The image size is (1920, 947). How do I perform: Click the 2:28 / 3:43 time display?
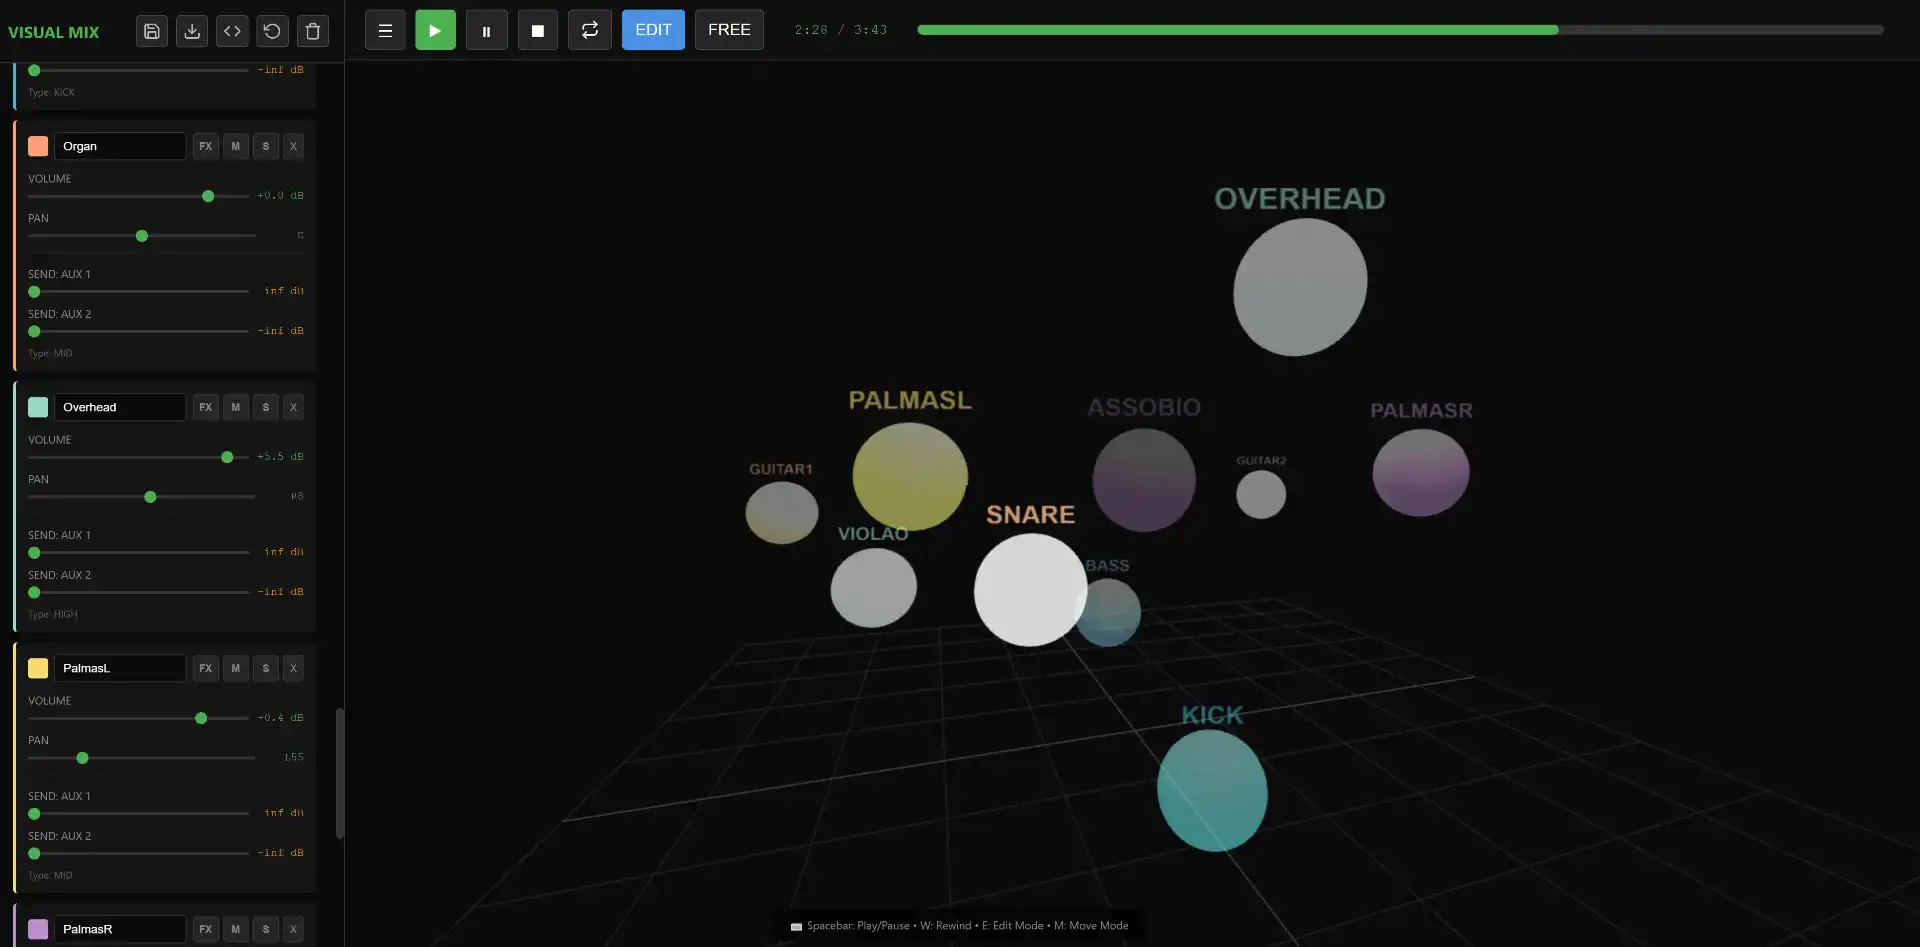[841, 30]
